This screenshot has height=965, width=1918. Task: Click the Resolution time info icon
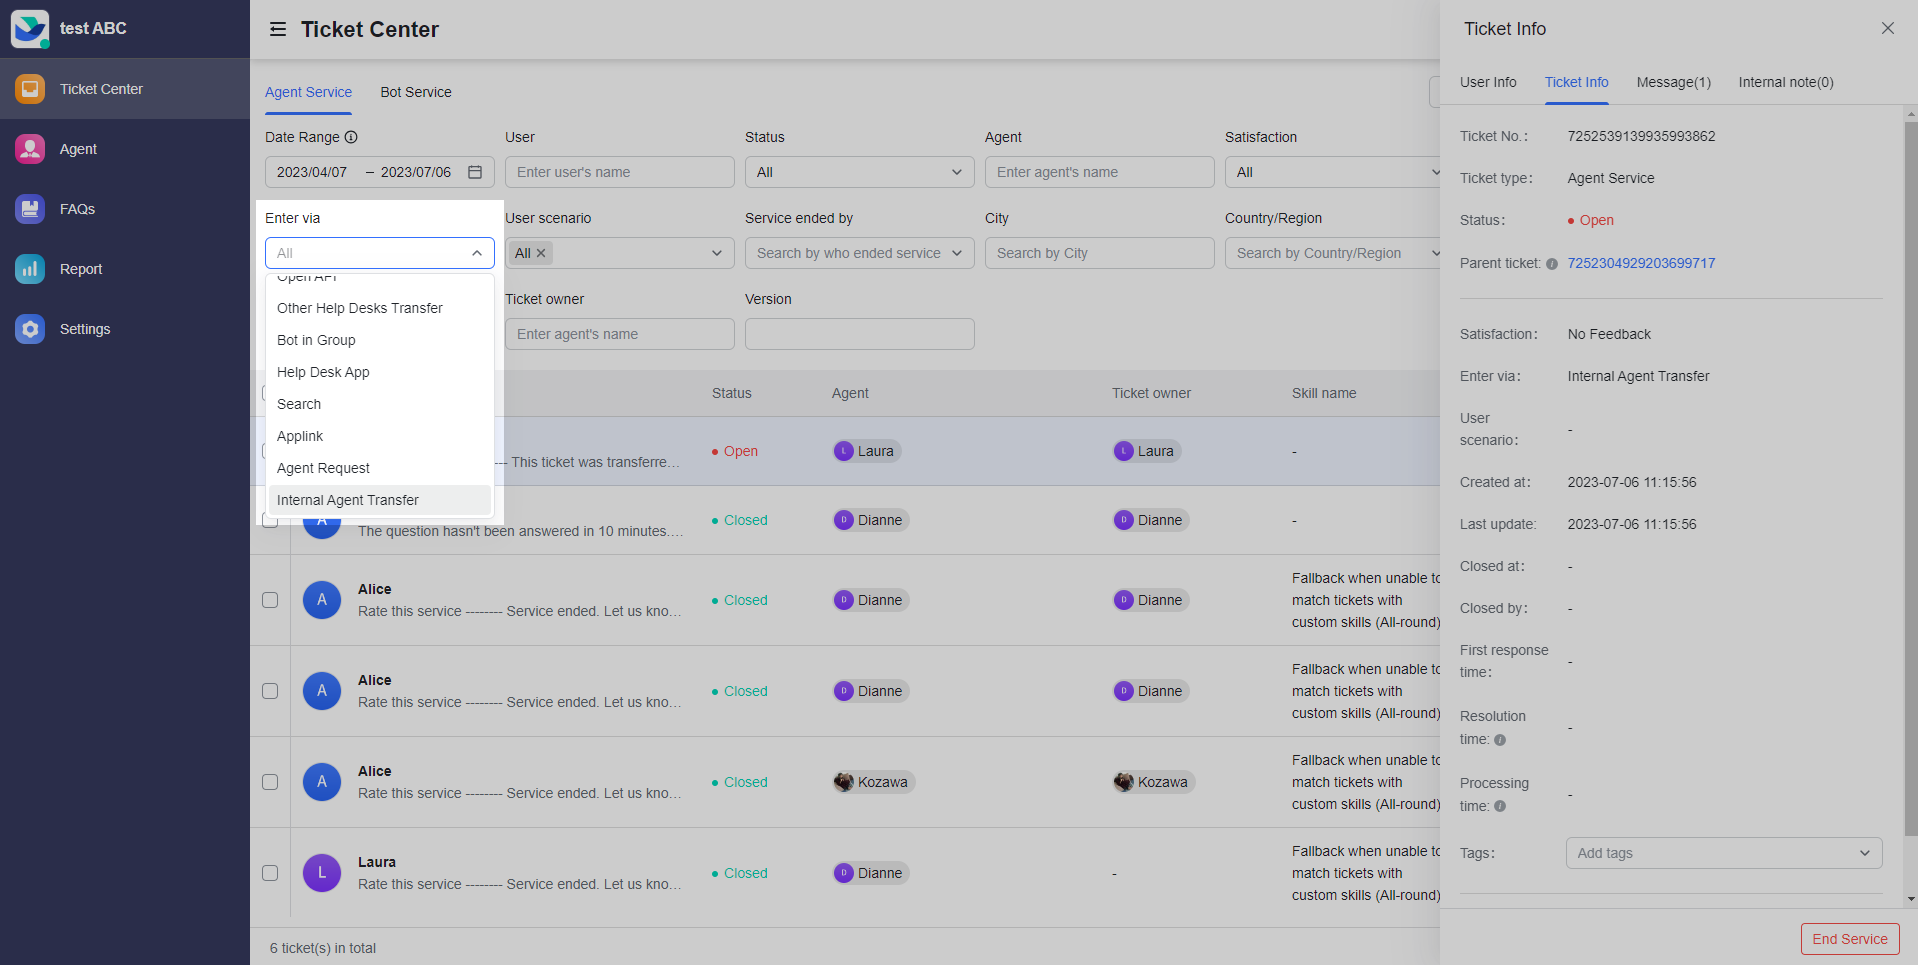click(x=1500, y=740)
